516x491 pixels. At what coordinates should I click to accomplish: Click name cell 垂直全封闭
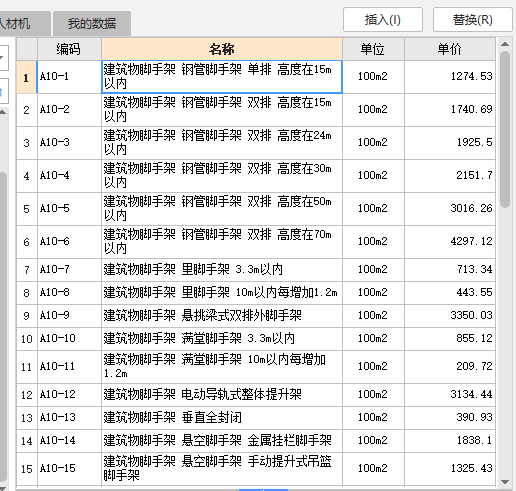click(x=222, y=418)
